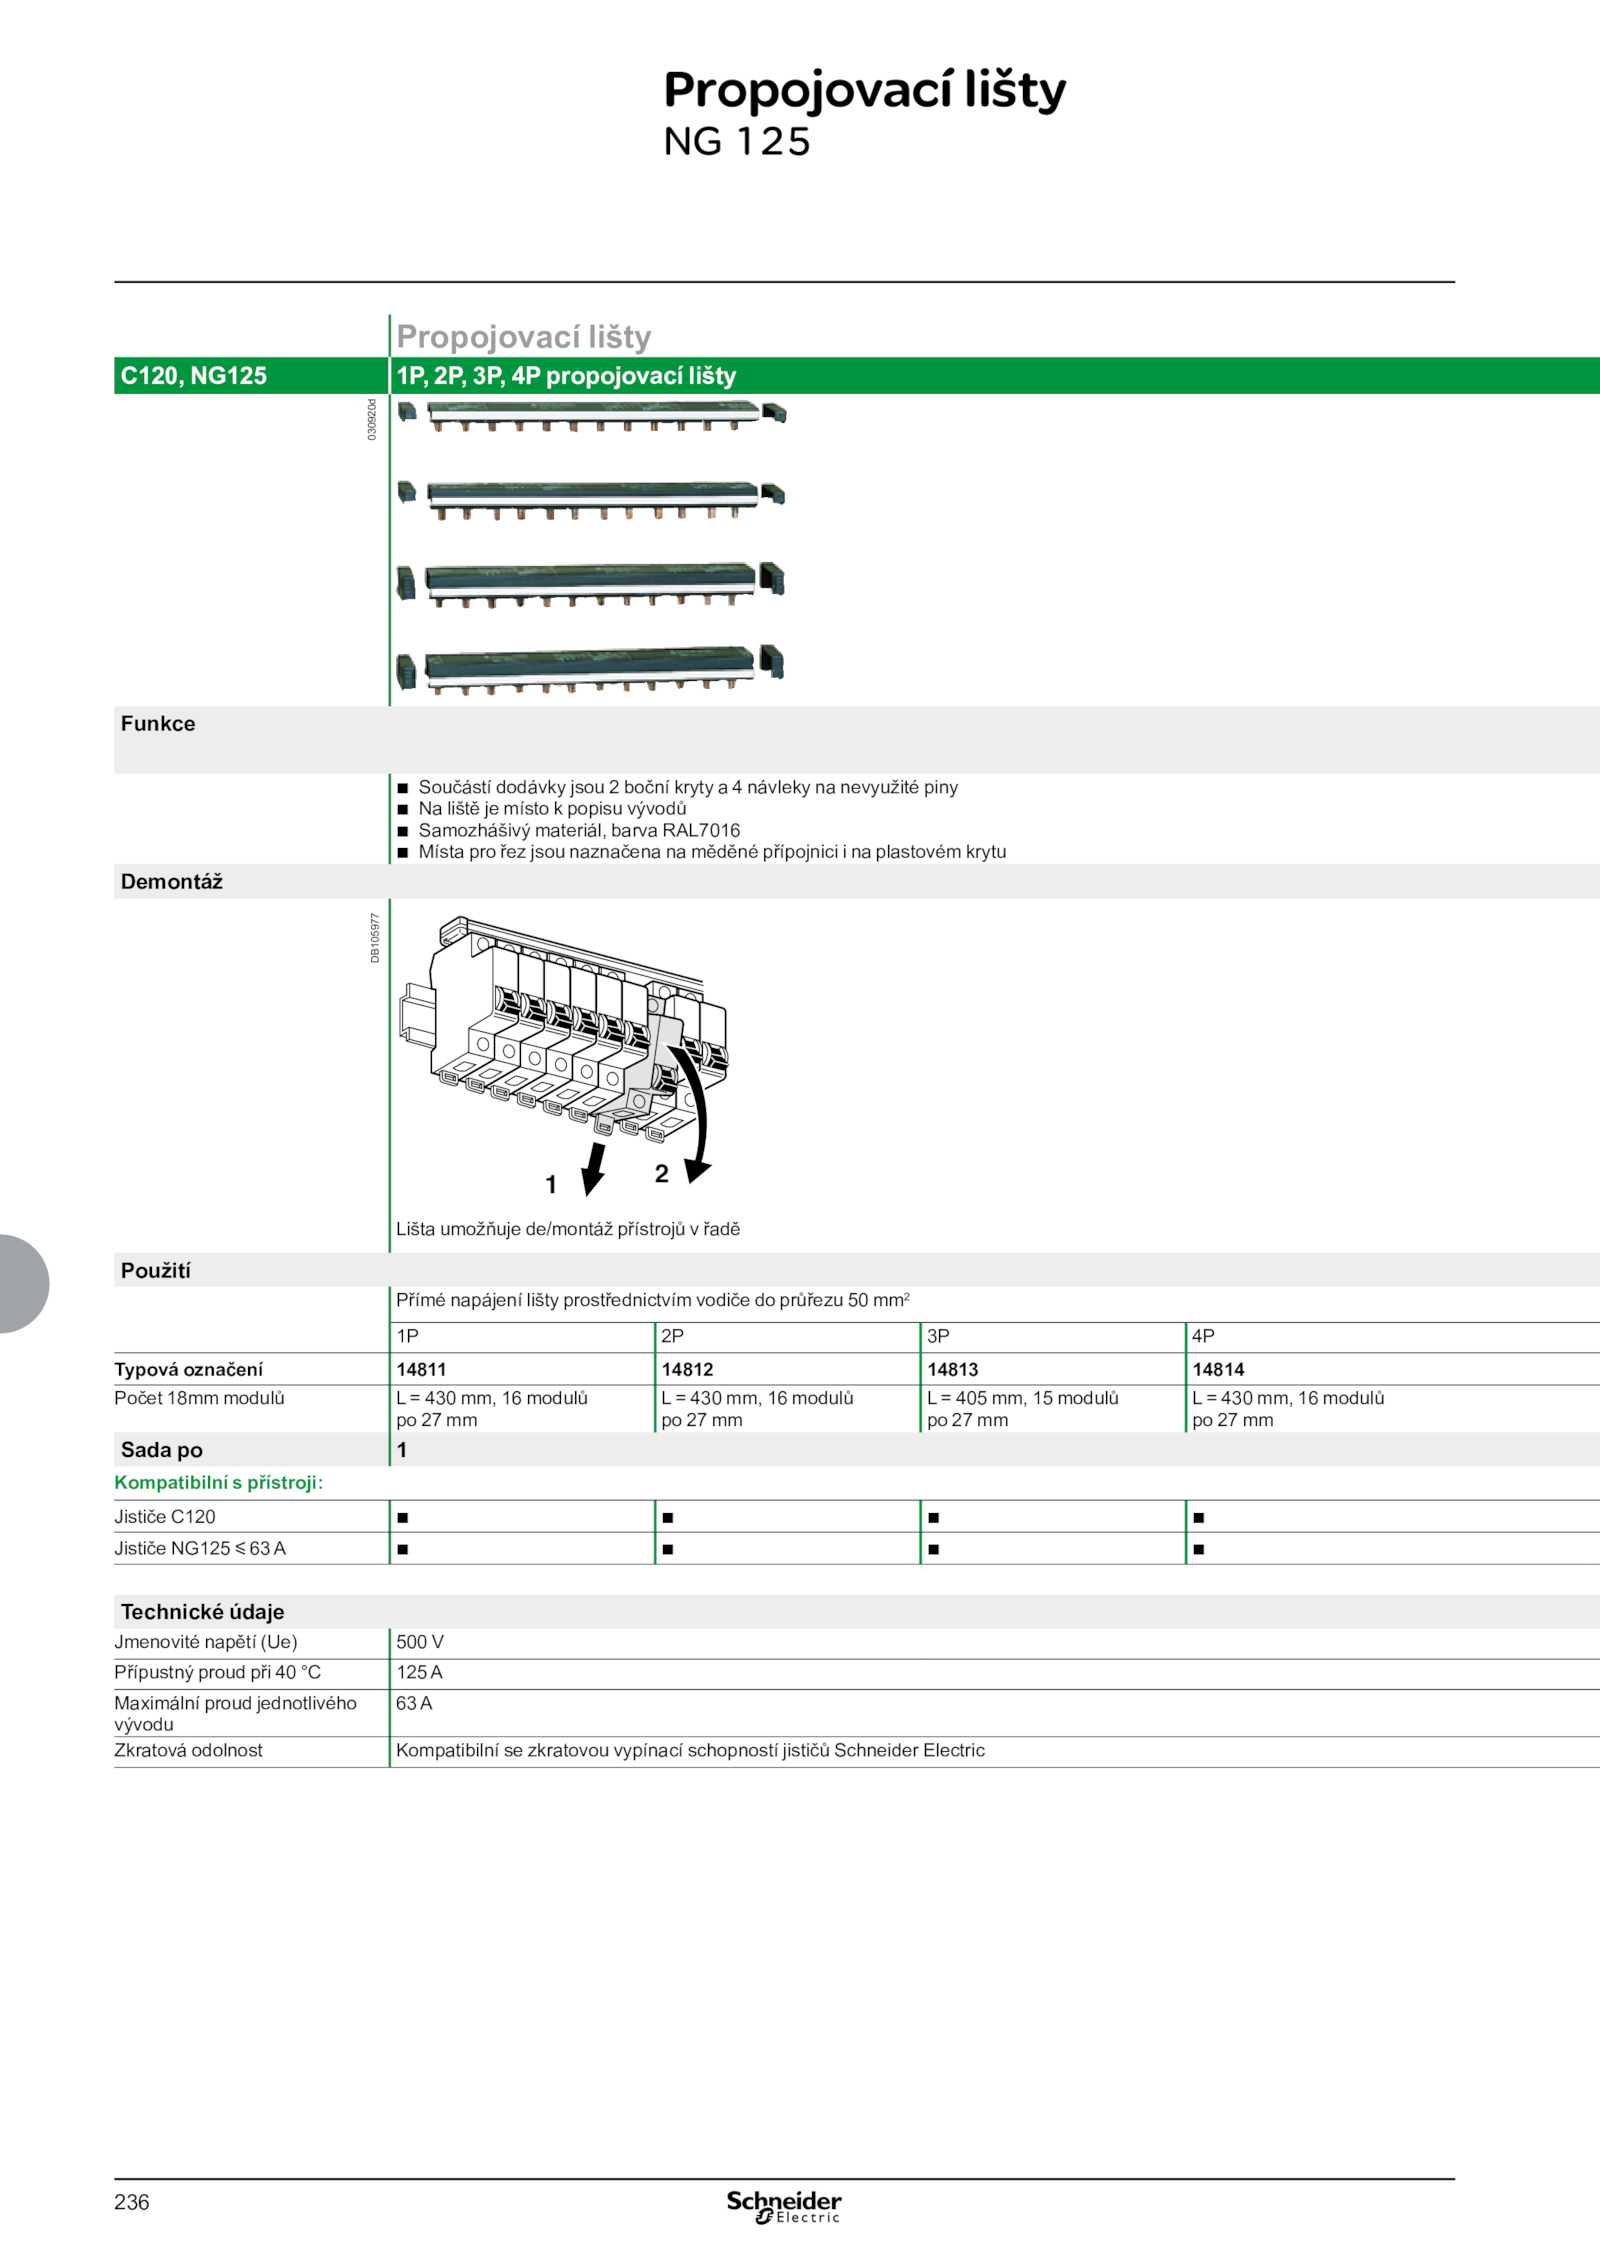Click the dismounting diagram illustration
The width and height of the screenshot is (1600, 2263).
(x=563, y=1055)
